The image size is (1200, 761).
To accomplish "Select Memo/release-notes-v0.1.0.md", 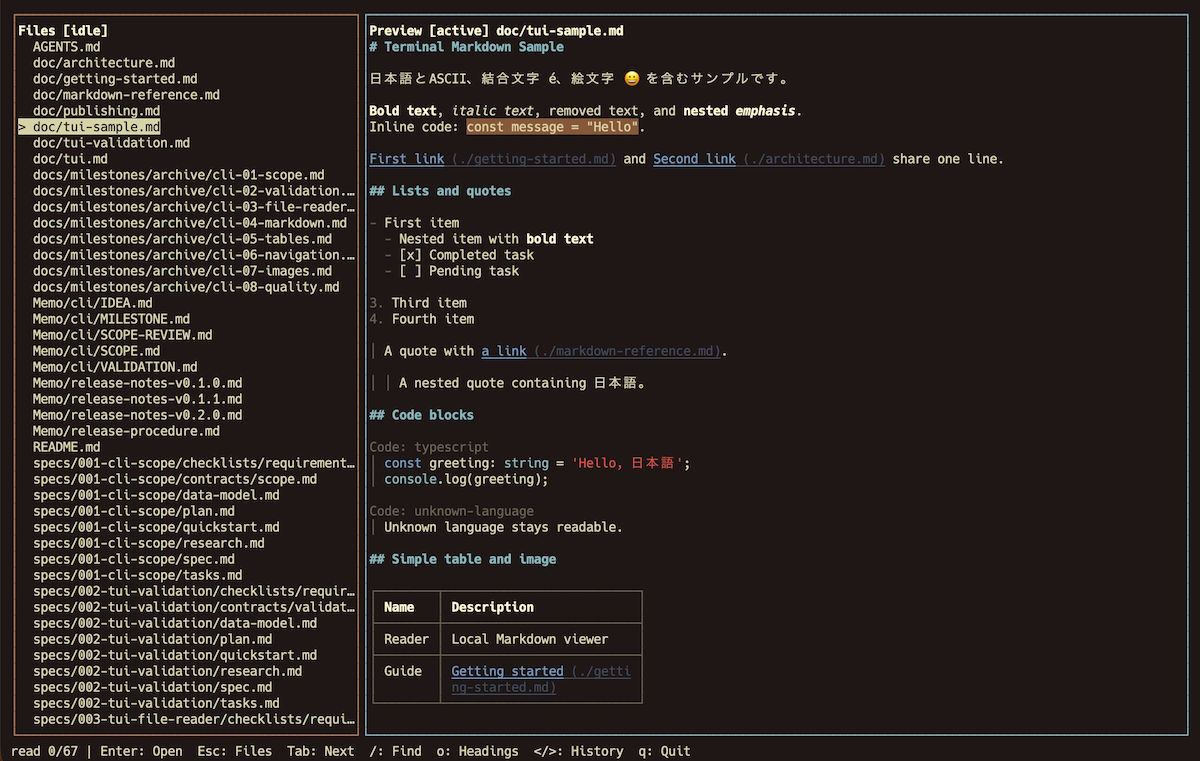I will (x=138, y=383).
